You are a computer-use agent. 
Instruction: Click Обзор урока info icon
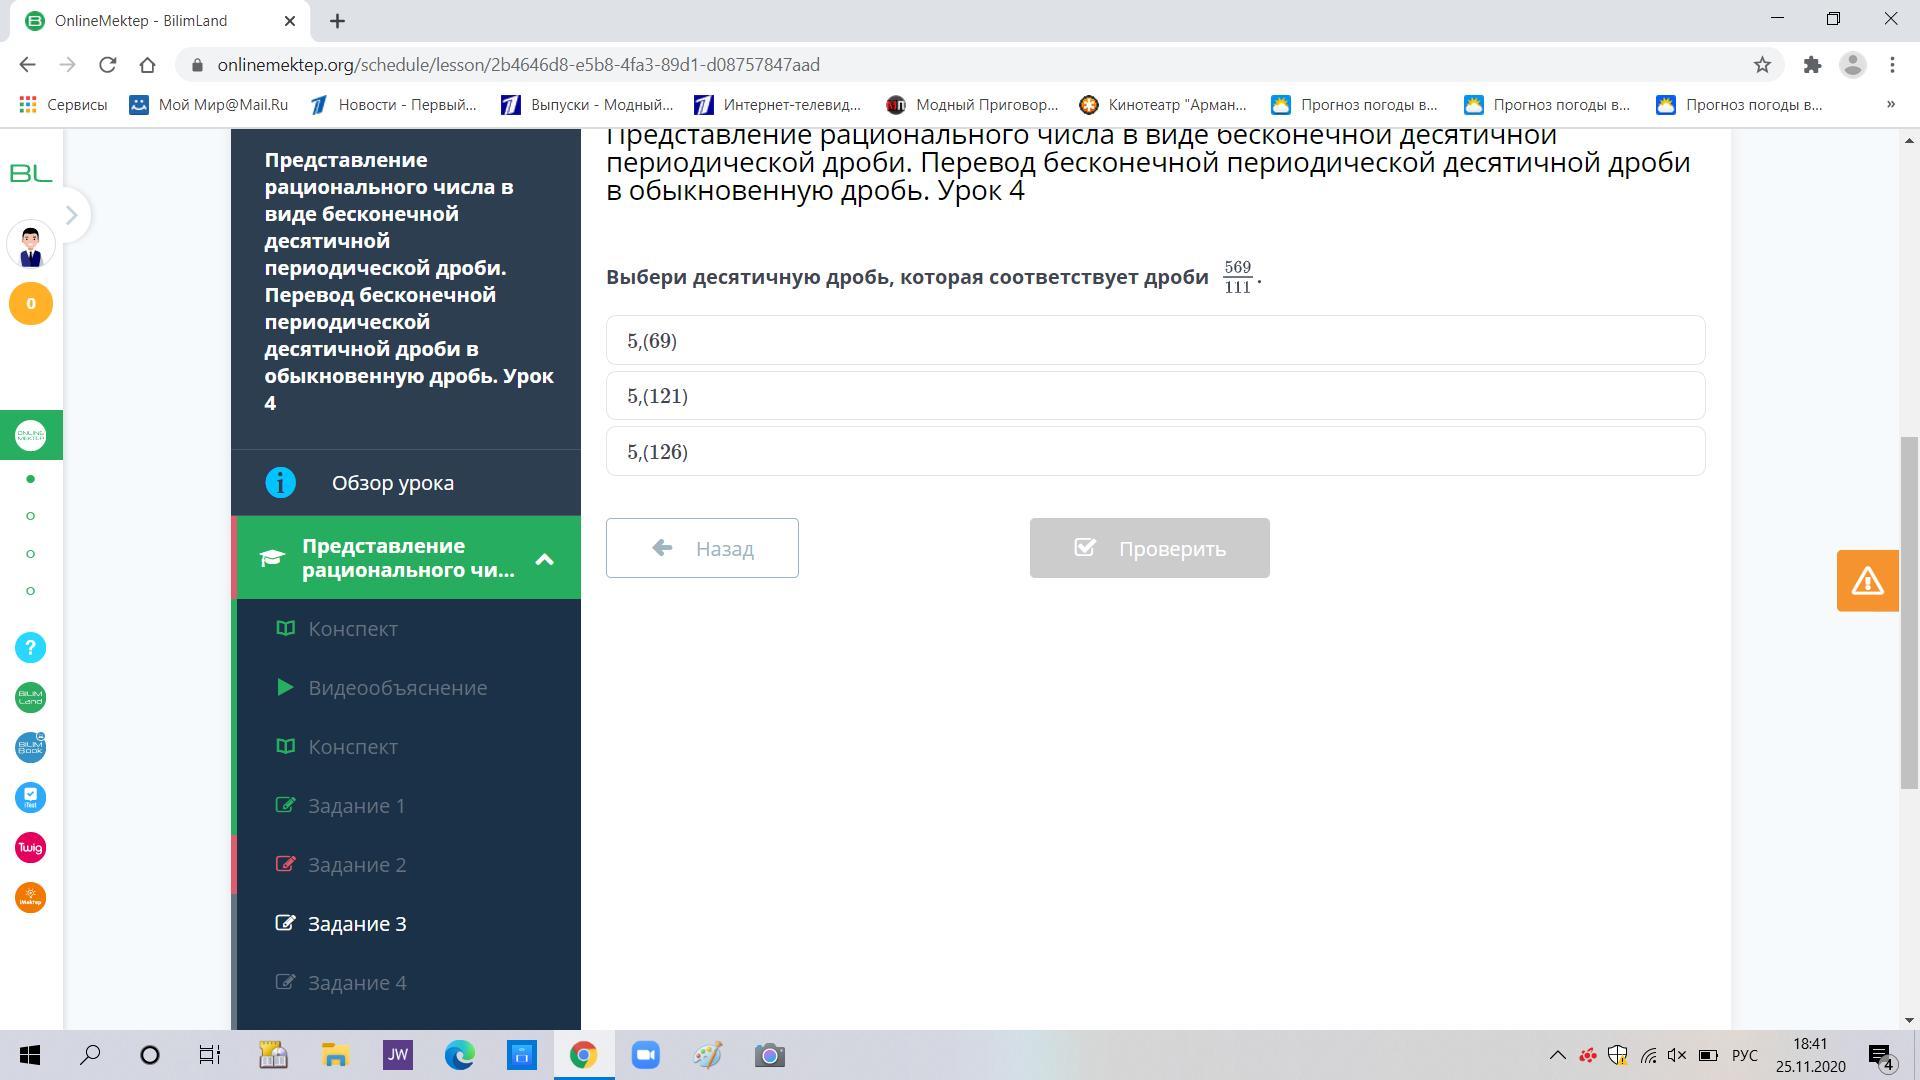[x=280, y=483]
